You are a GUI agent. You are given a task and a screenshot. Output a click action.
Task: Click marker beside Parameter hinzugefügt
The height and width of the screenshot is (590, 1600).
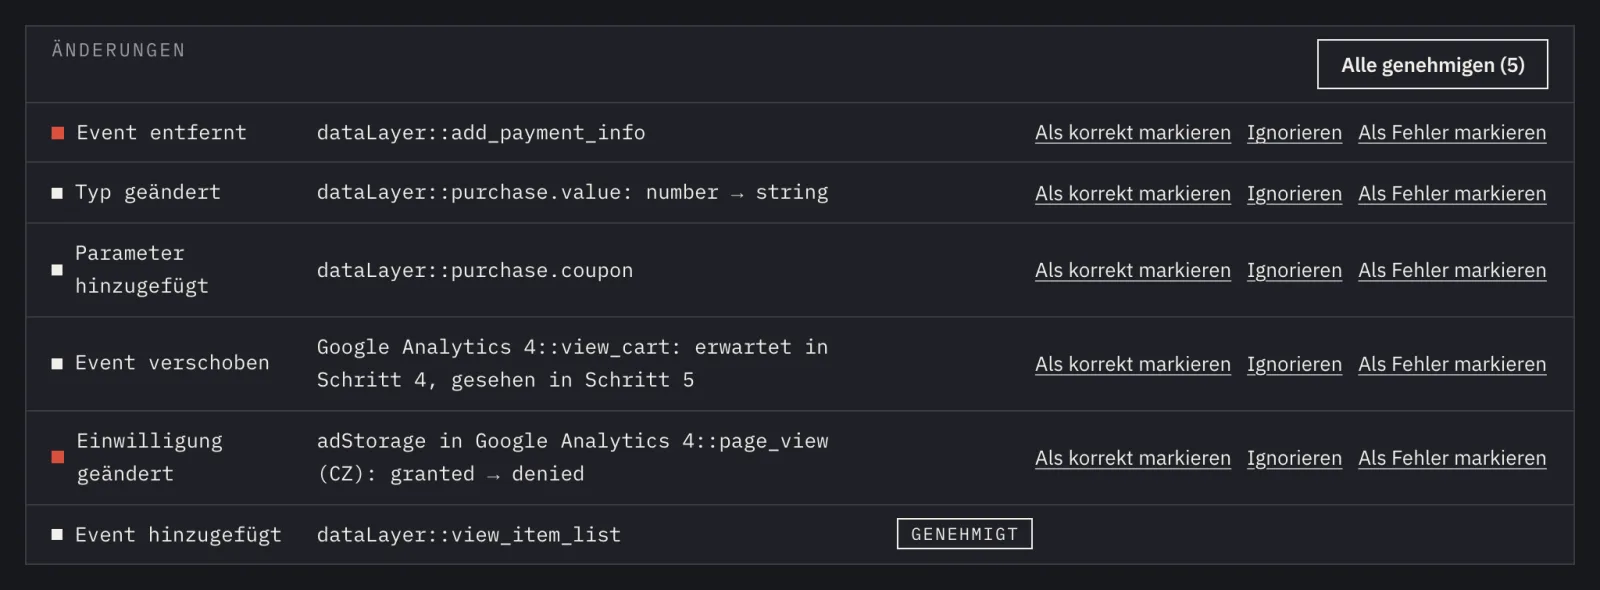click(57, 270)
